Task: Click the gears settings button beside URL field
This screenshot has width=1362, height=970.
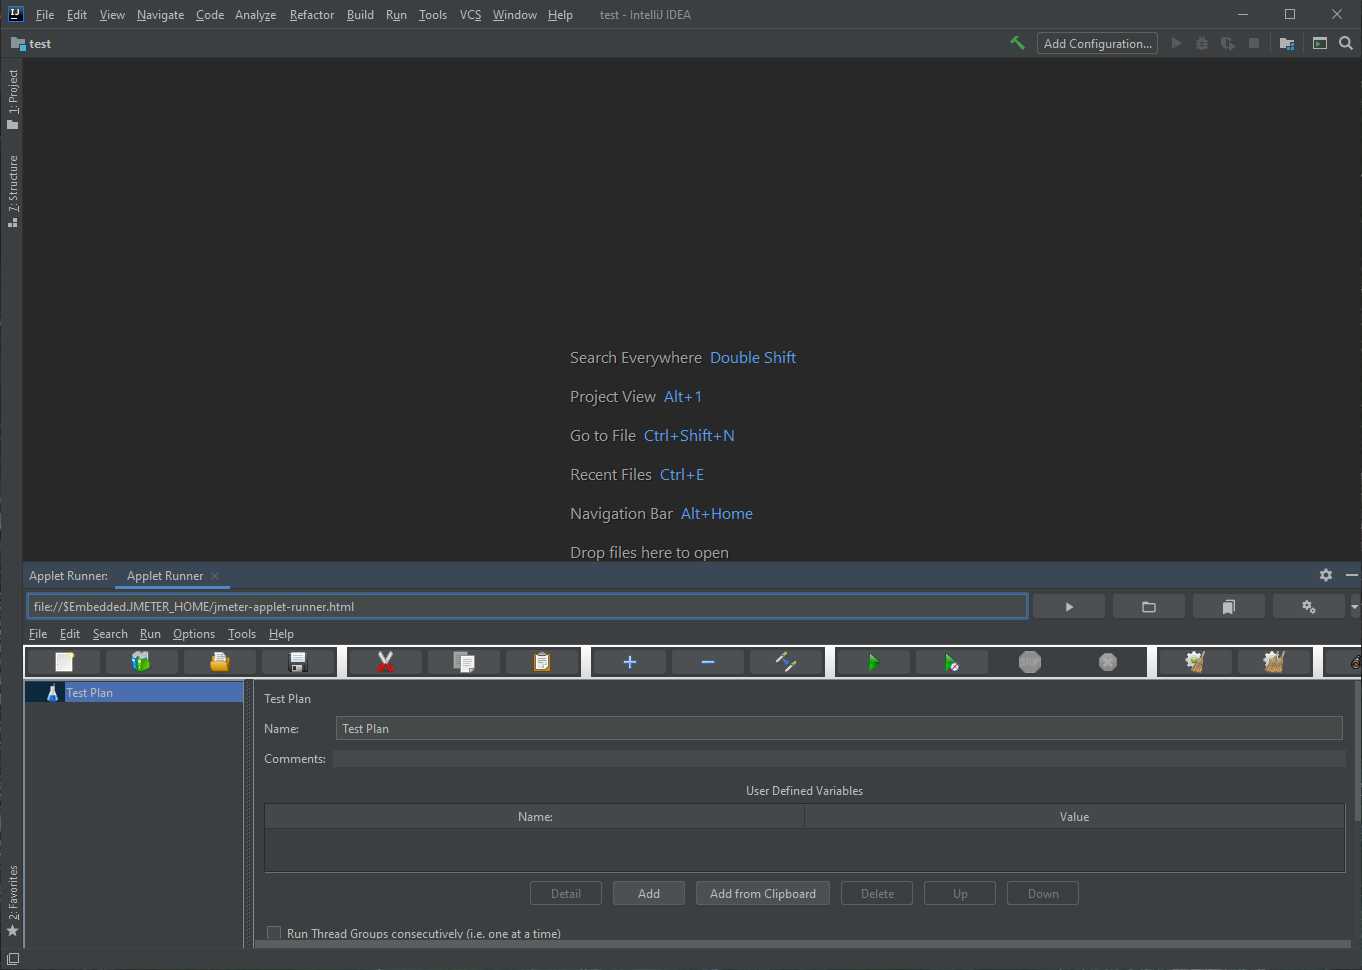Action: 1309,607
